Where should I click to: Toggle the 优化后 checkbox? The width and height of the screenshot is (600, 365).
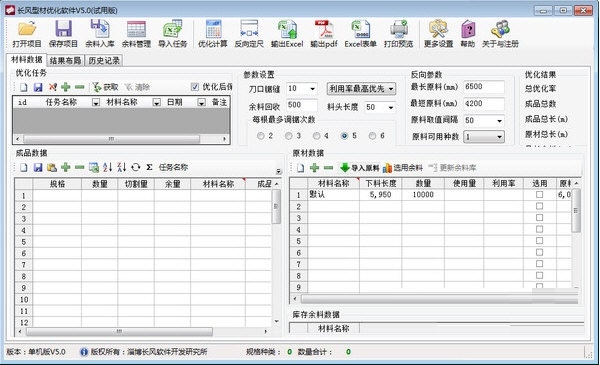point(195,87)
